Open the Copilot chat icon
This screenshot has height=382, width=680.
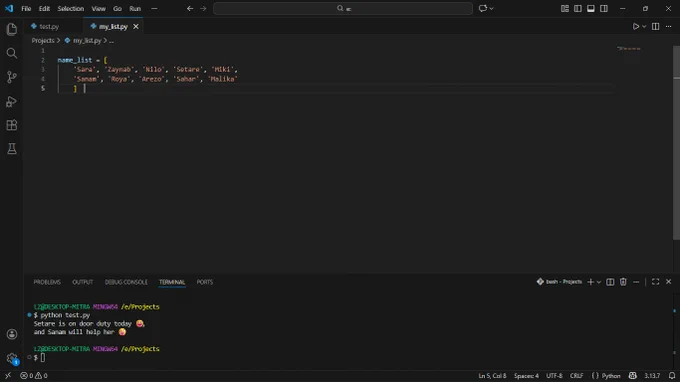[483, 8]
